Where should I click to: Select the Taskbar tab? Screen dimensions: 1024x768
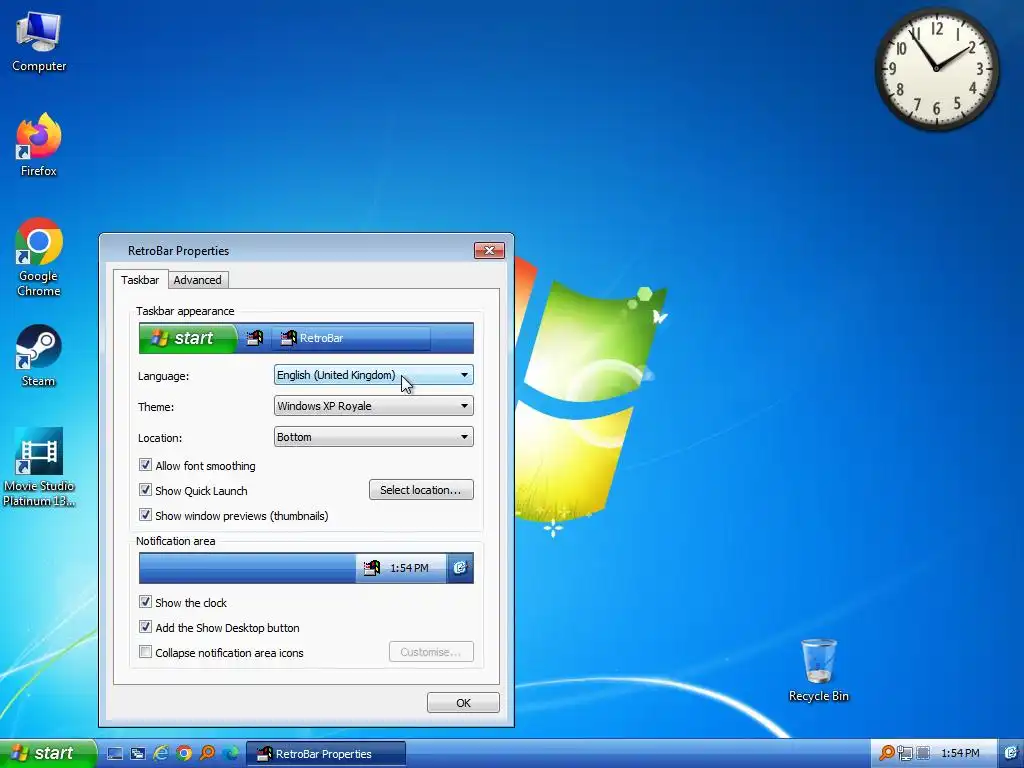click(x=140, y=280)
